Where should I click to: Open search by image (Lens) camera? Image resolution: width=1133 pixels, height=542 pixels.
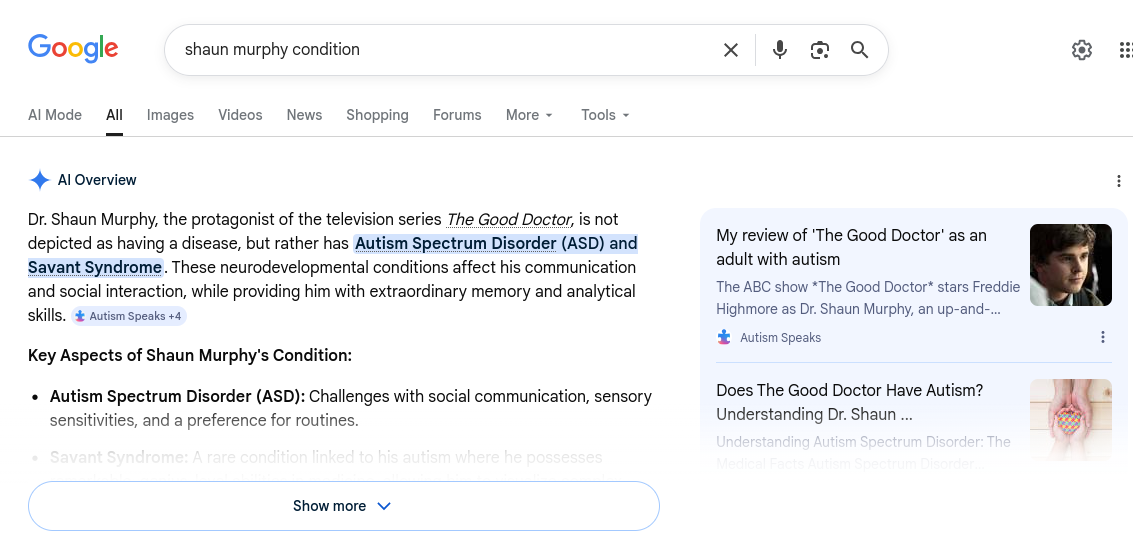click(x=820, y=50)
